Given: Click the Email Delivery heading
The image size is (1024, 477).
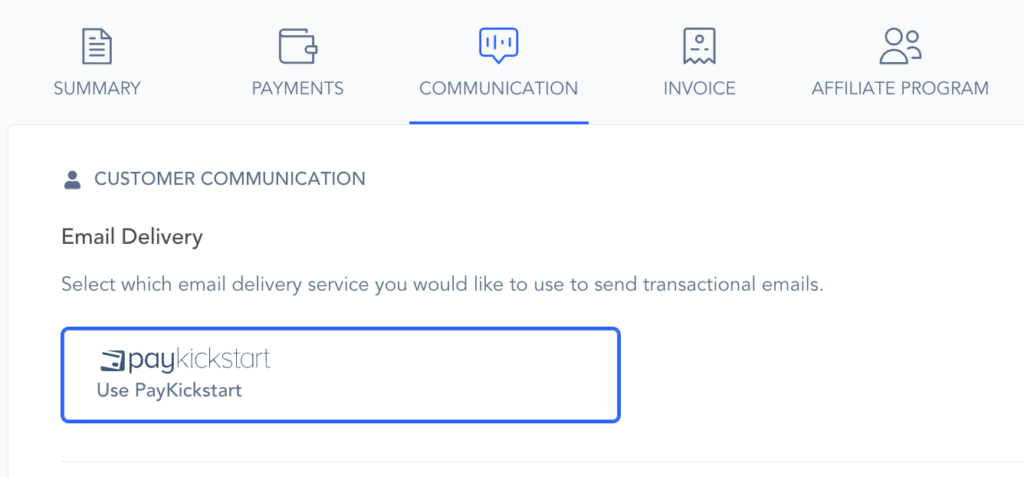Looking at the screenshot, I should 132,237.
